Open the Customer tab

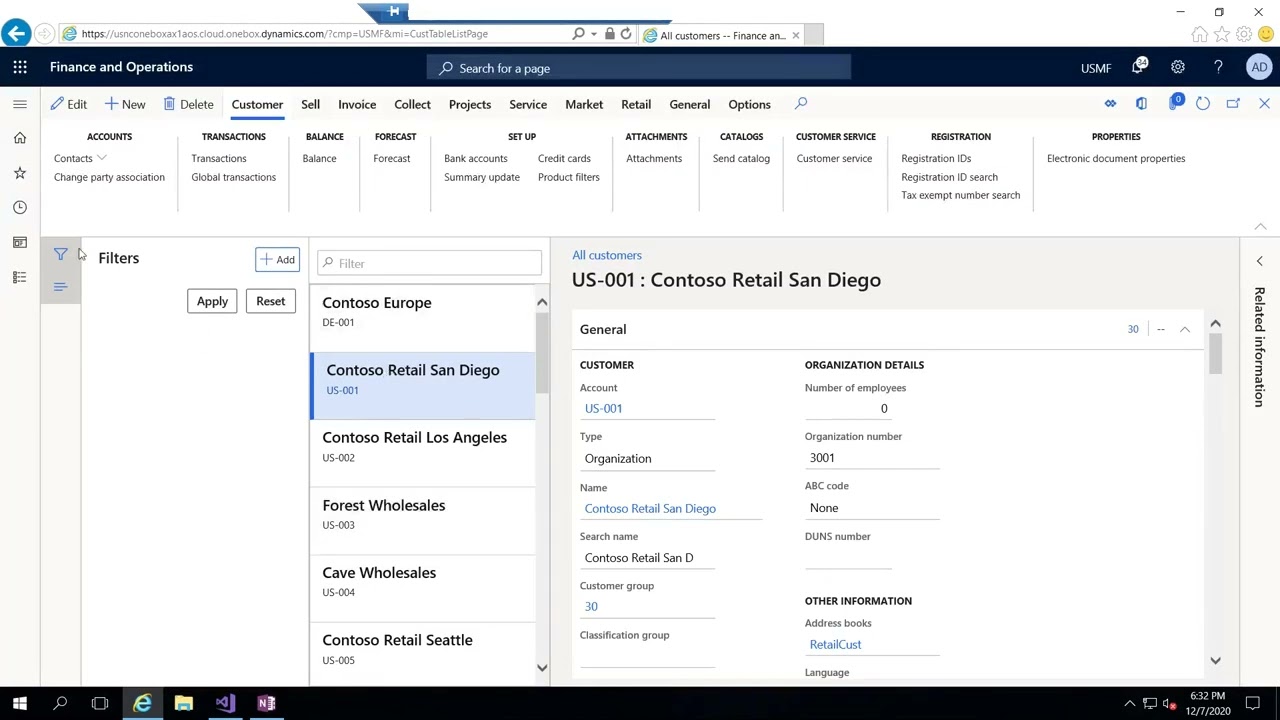point(257,104)
